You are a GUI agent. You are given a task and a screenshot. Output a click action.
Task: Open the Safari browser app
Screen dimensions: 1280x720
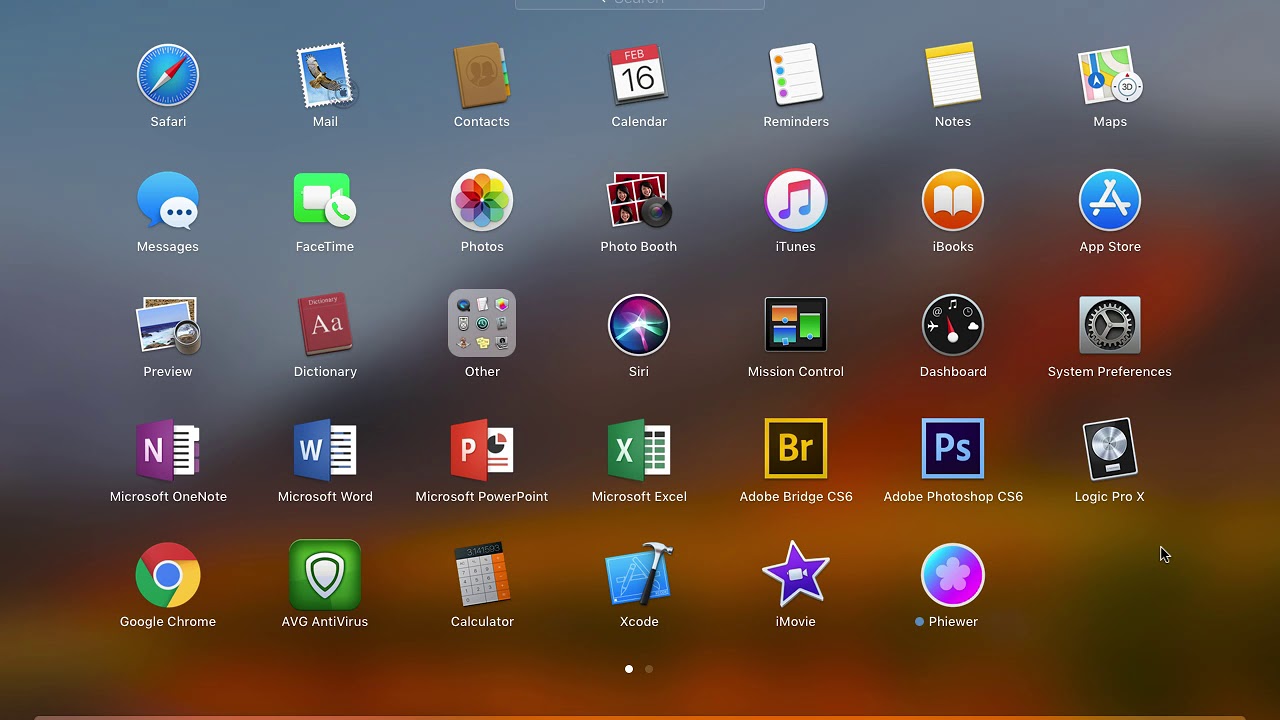168,75
